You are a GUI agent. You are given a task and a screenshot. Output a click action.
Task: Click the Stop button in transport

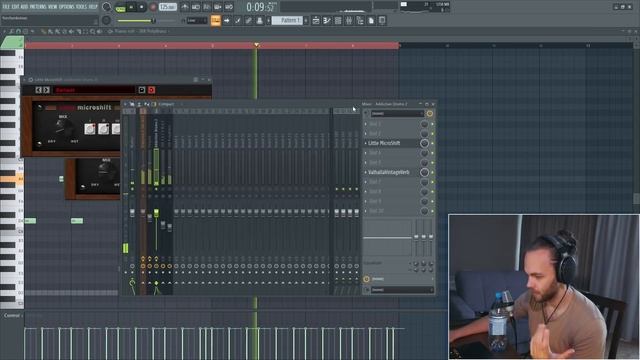[142, 7]
